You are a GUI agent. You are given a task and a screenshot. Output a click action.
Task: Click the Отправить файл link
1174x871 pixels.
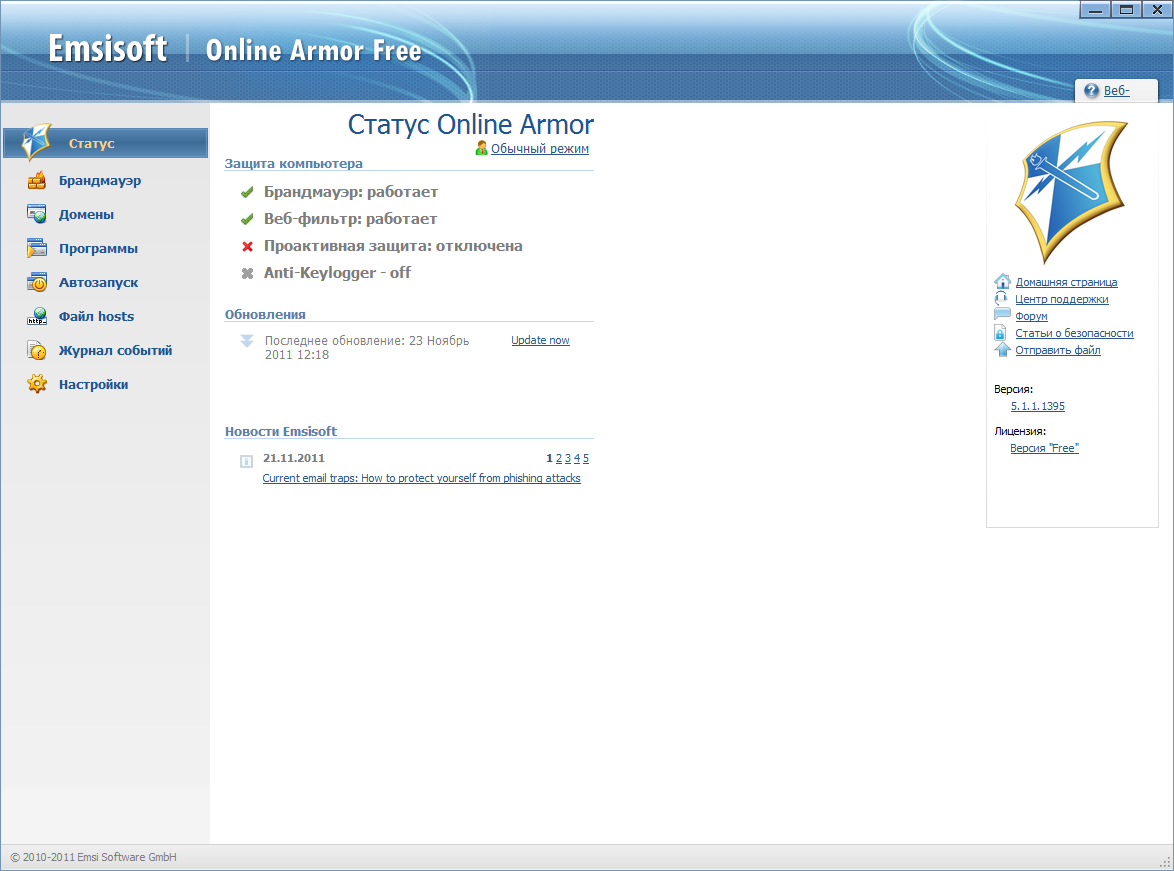(x=1058, y=350)
